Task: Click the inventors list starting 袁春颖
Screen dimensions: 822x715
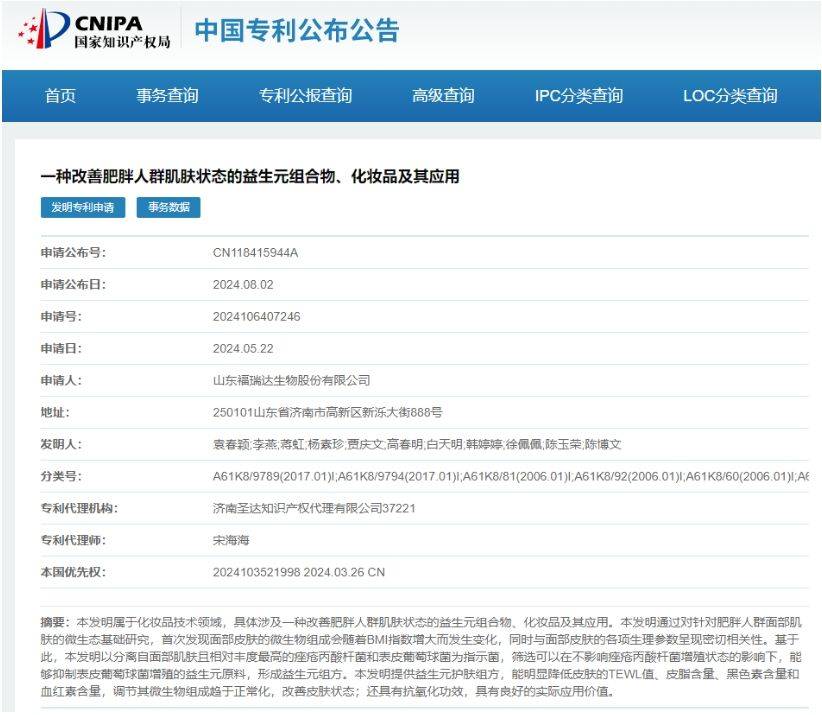Action: click(x=417, y=445)
